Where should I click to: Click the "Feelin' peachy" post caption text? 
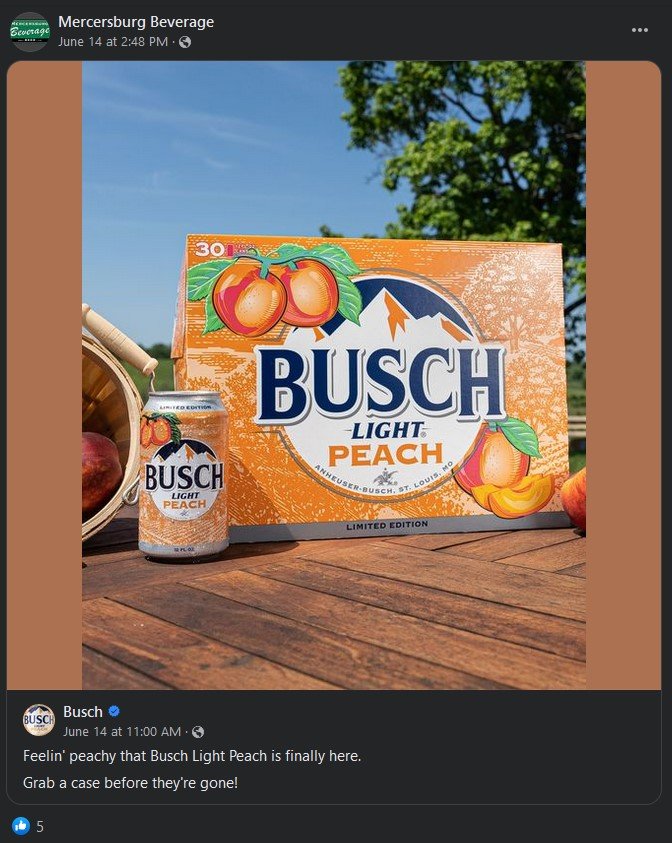tap(192, 756)
